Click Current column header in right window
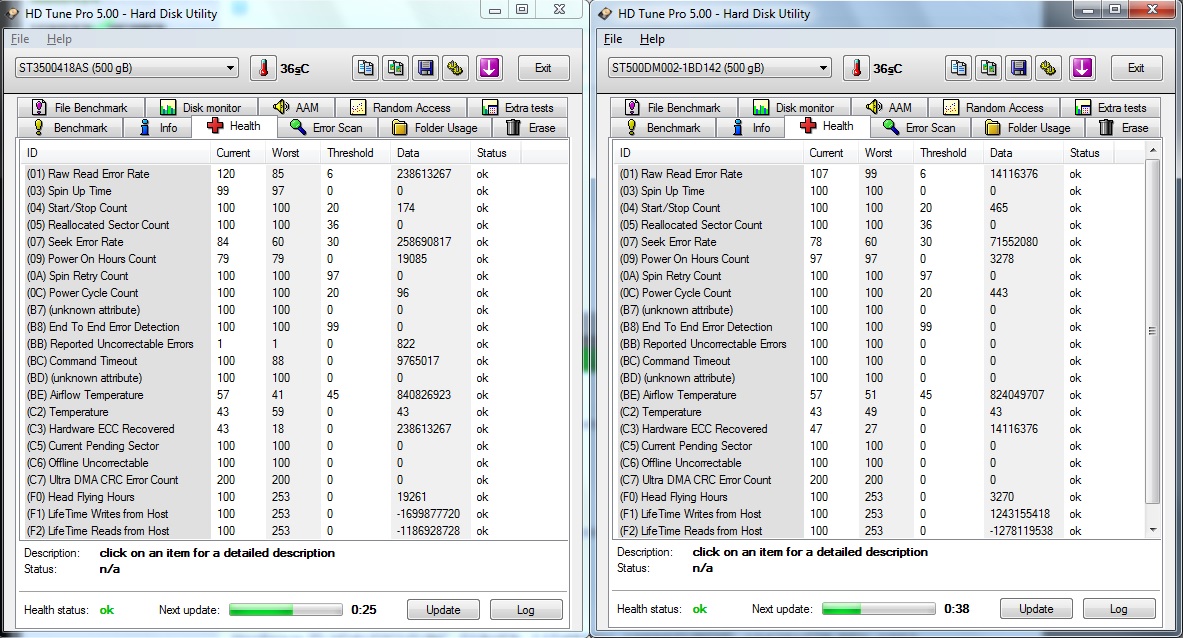Image resolution: width=1183 pixels, height=638 pixels. [x=831, y=152]
